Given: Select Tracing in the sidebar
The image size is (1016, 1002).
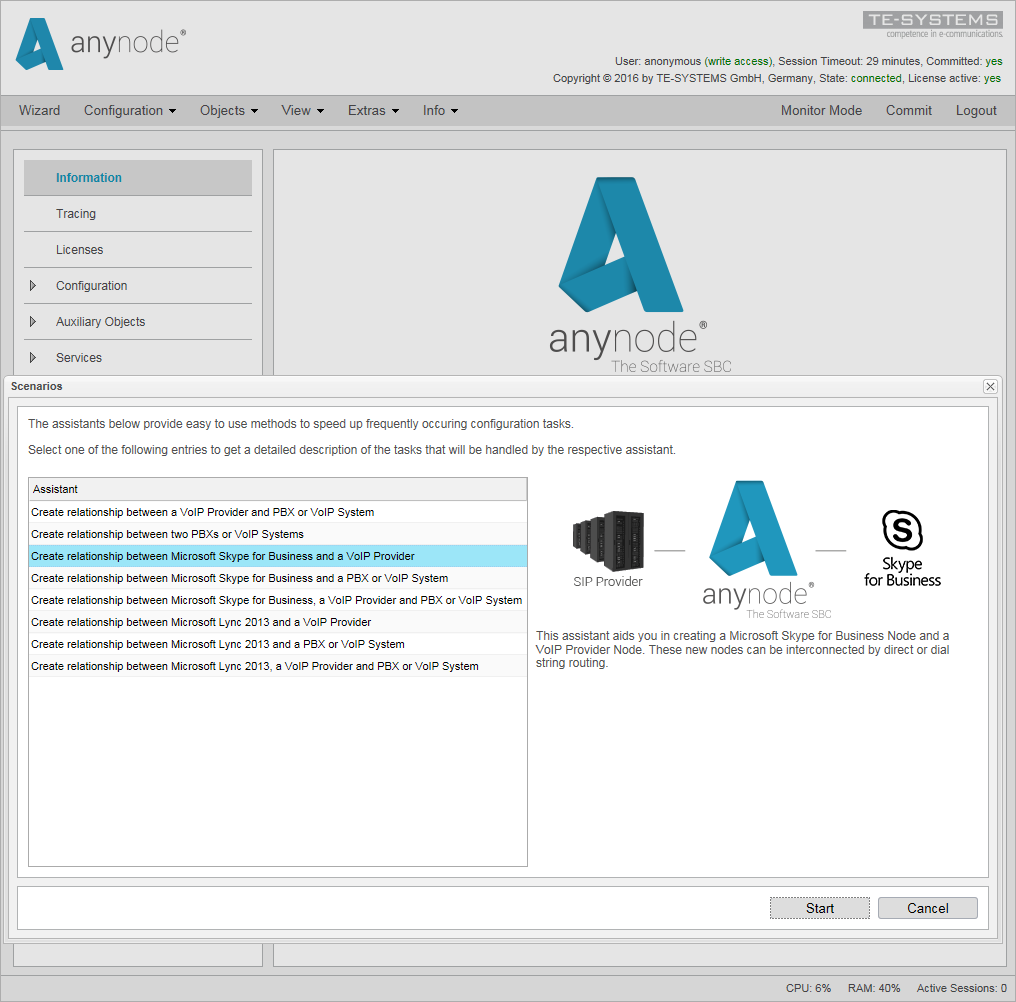Looking at the screenshot, I should point(138,214).
